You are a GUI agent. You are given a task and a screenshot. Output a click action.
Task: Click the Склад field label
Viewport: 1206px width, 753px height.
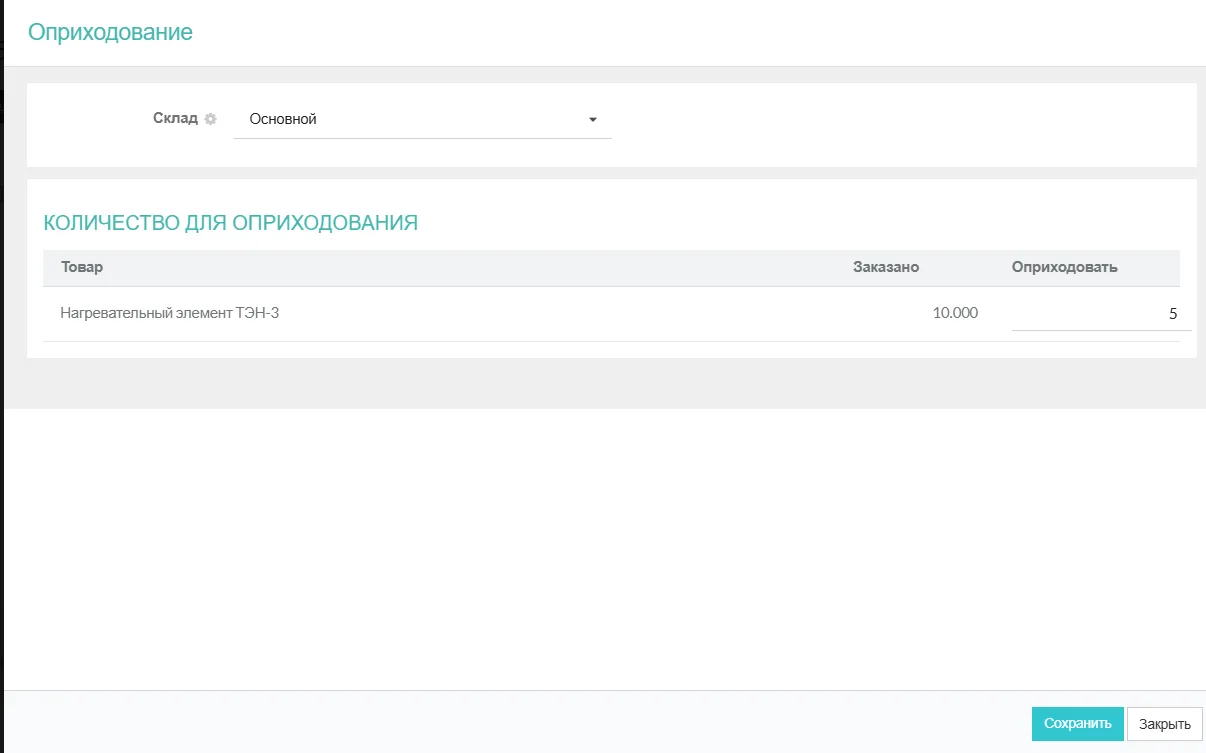175,118
